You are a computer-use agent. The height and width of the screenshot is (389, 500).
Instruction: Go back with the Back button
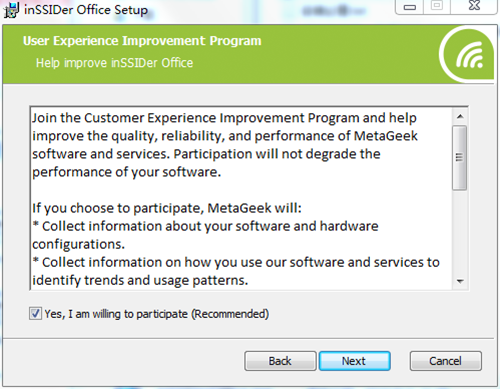(x=280, y=361)
